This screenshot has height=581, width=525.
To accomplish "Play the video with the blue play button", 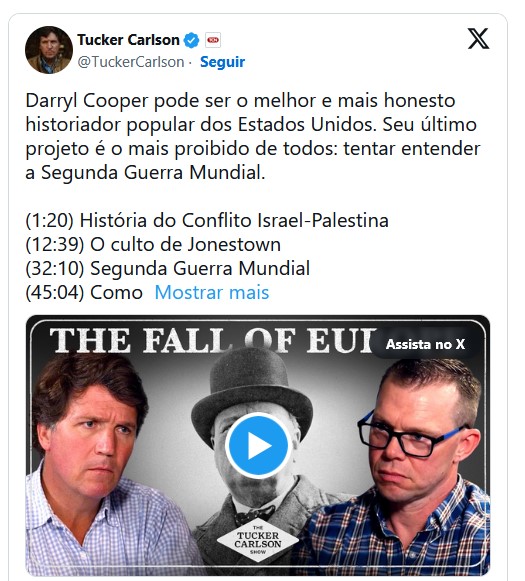I will (258, 445).
